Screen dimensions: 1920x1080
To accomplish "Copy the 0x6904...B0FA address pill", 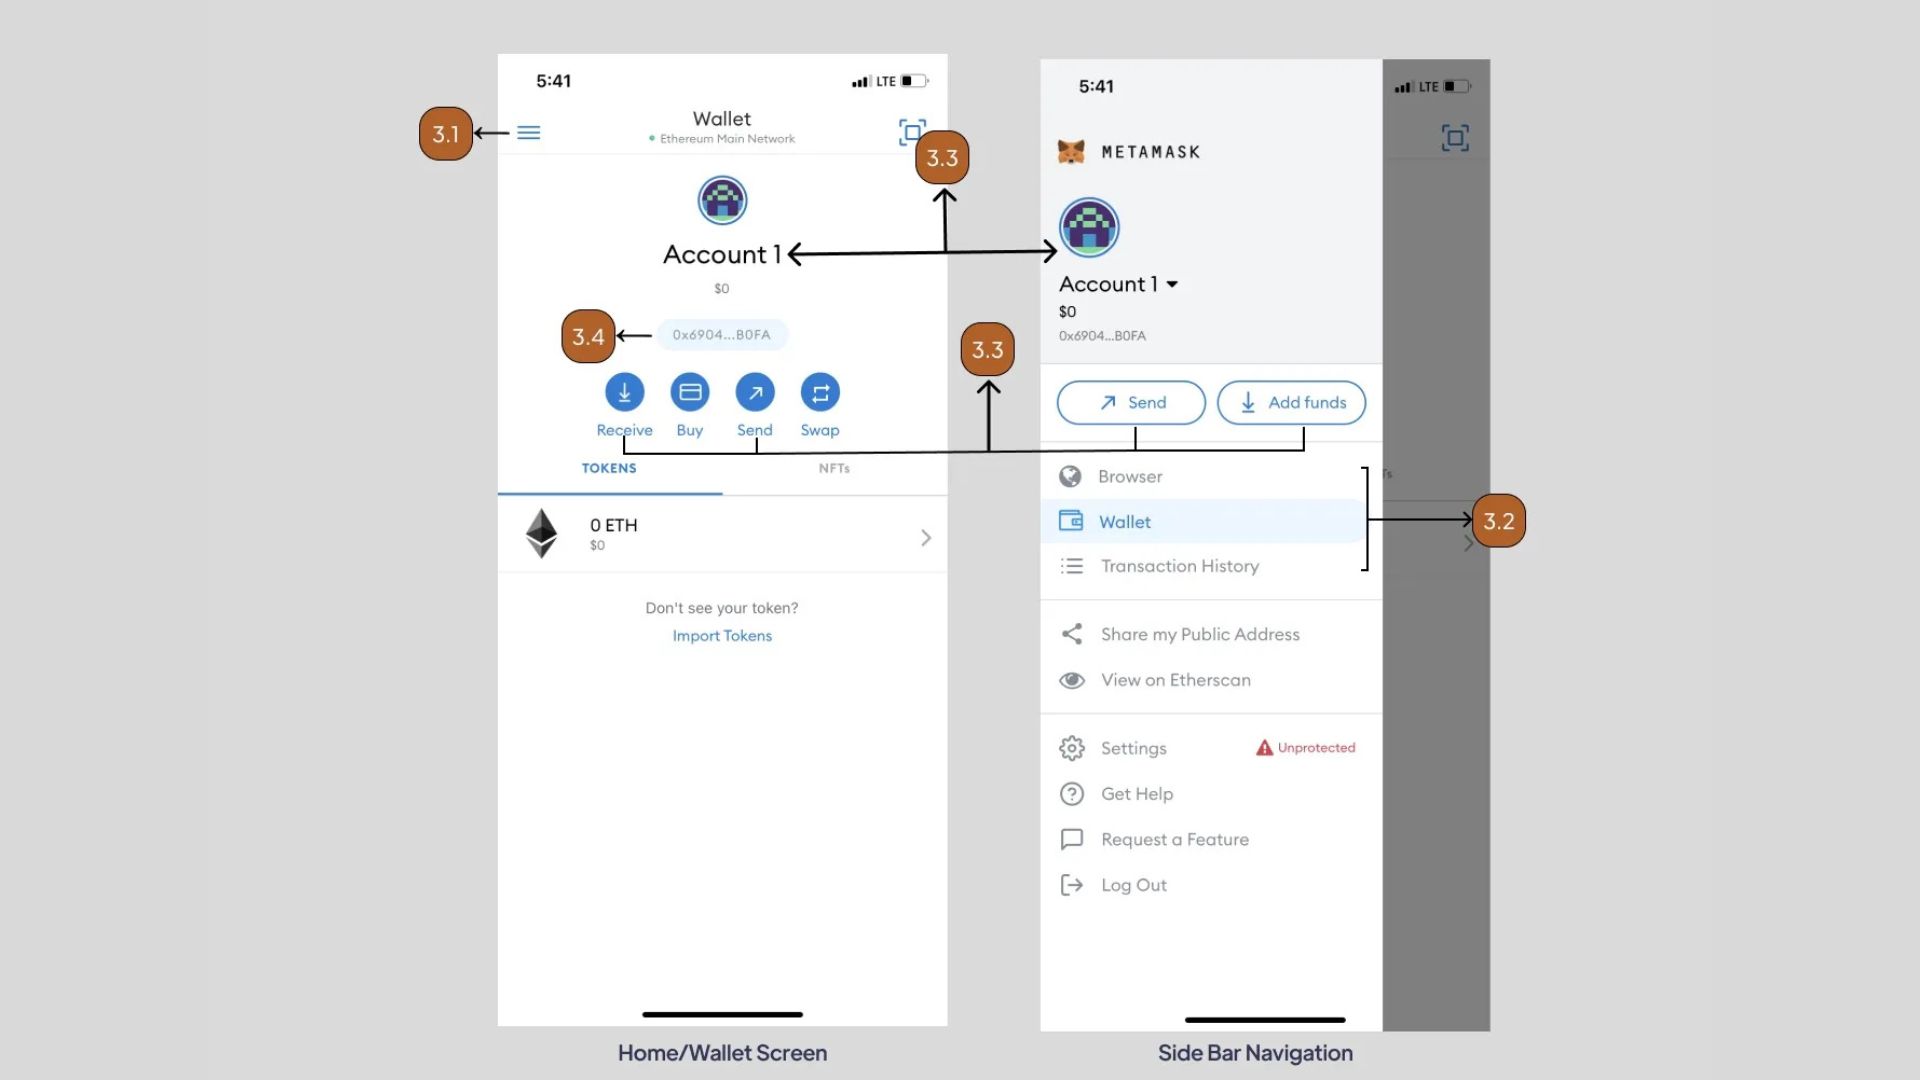I will [721, 335].
